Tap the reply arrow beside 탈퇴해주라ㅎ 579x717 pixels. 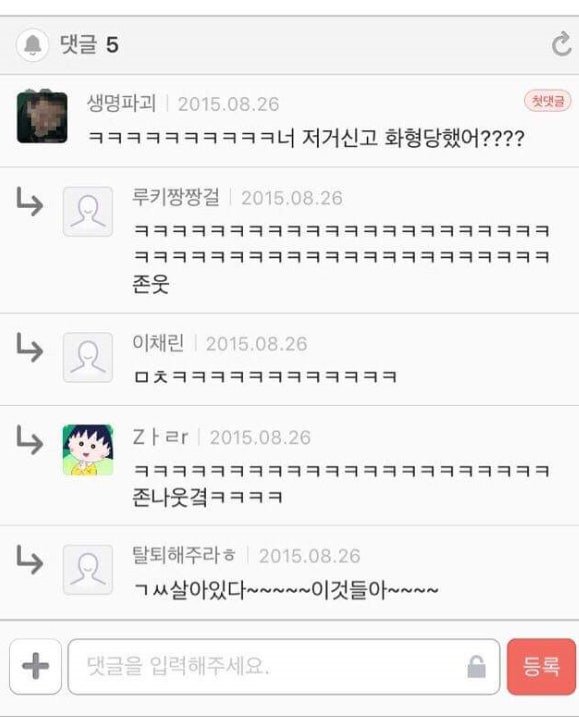[x=30, y=560]
